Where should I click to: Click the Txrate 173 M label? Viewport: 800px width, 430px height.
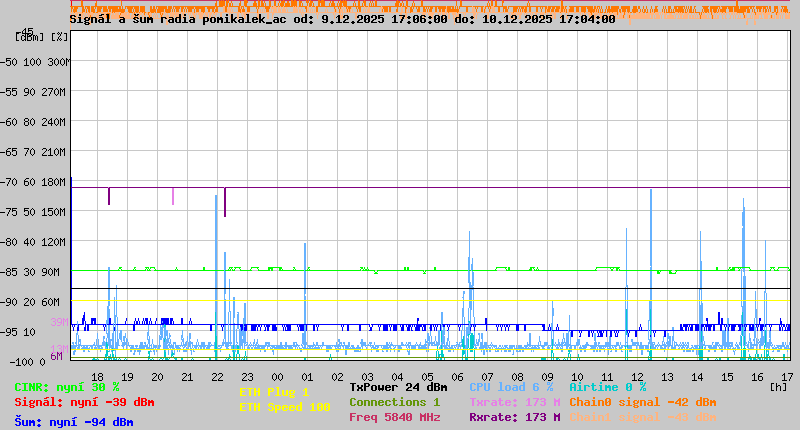point(514,402)
